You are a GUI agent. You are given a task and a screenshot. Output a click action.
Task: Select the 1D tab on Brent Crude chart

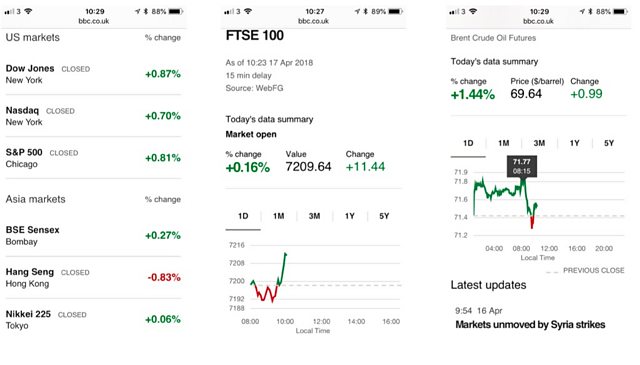click(468, 143)
